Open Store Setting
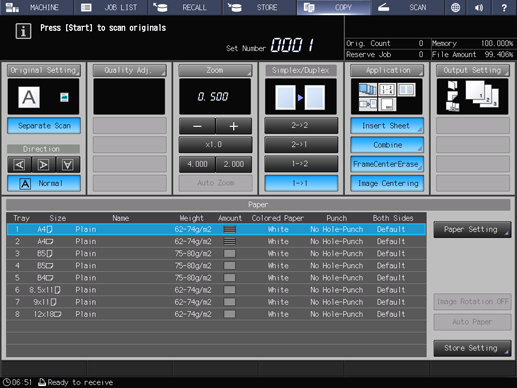The height and width of the screenshot is (388, 517). tap(472, 348)
